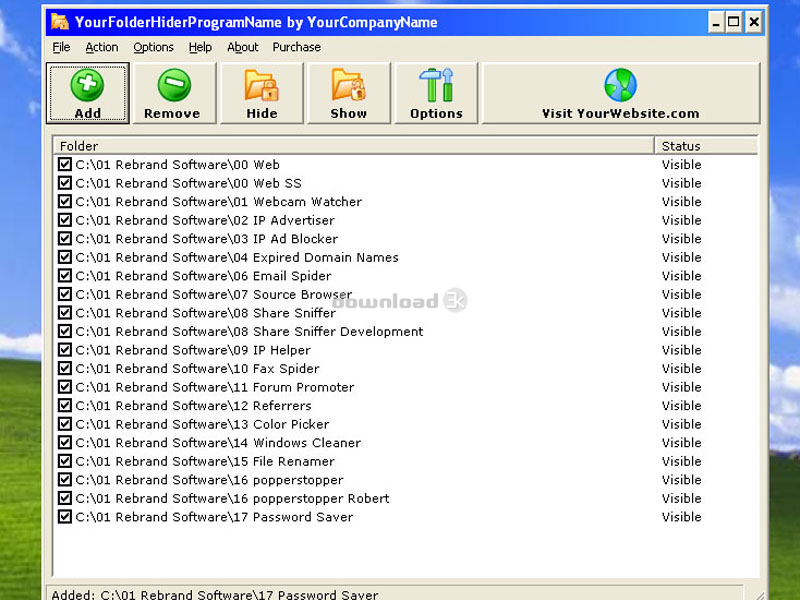Click the green Add plus icon
This screenshot has width=800, height=600.
coord(87,85)
